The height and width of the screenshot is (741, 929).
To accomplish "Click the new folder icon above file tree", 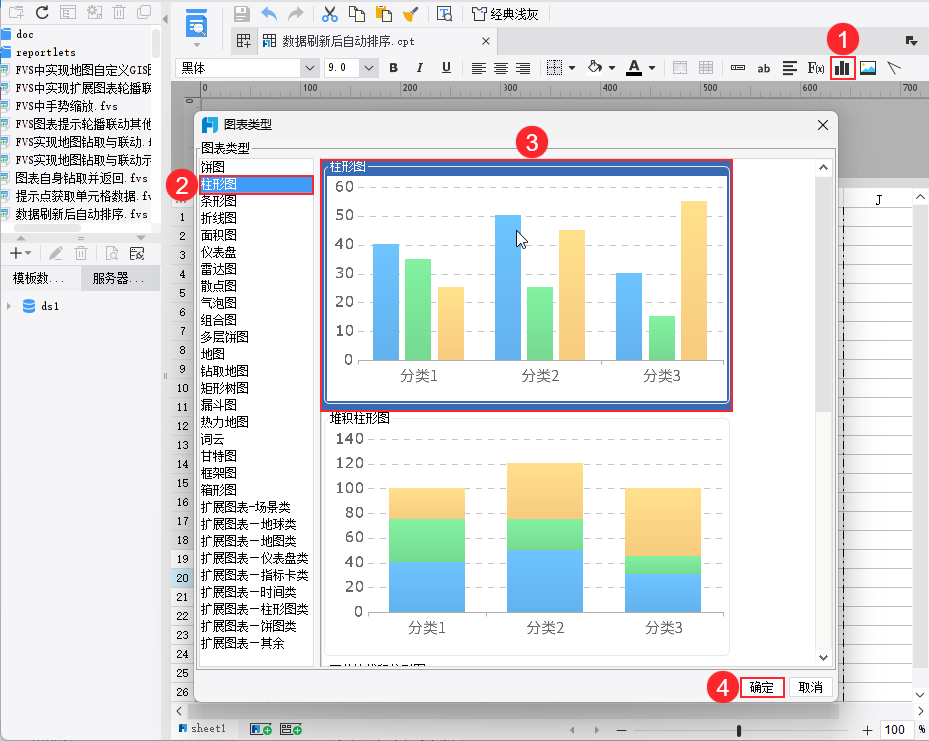I will coord(17,12).
